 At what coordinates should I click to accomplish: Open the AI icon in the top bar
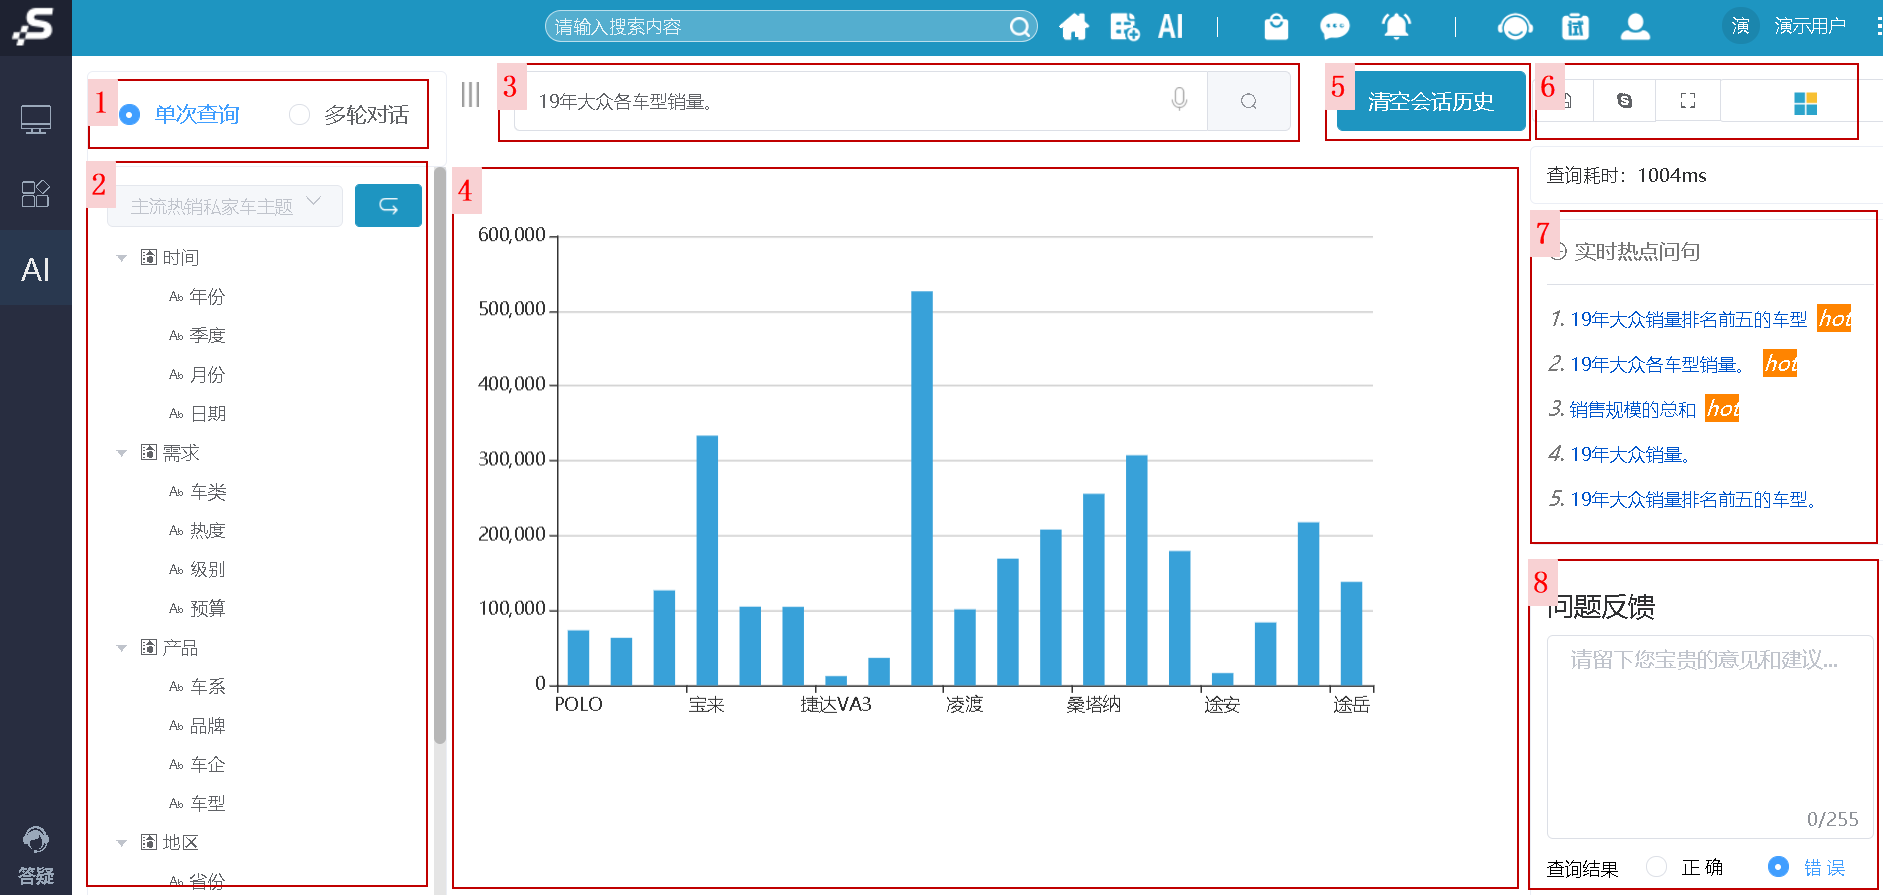tap(1171, 27)
